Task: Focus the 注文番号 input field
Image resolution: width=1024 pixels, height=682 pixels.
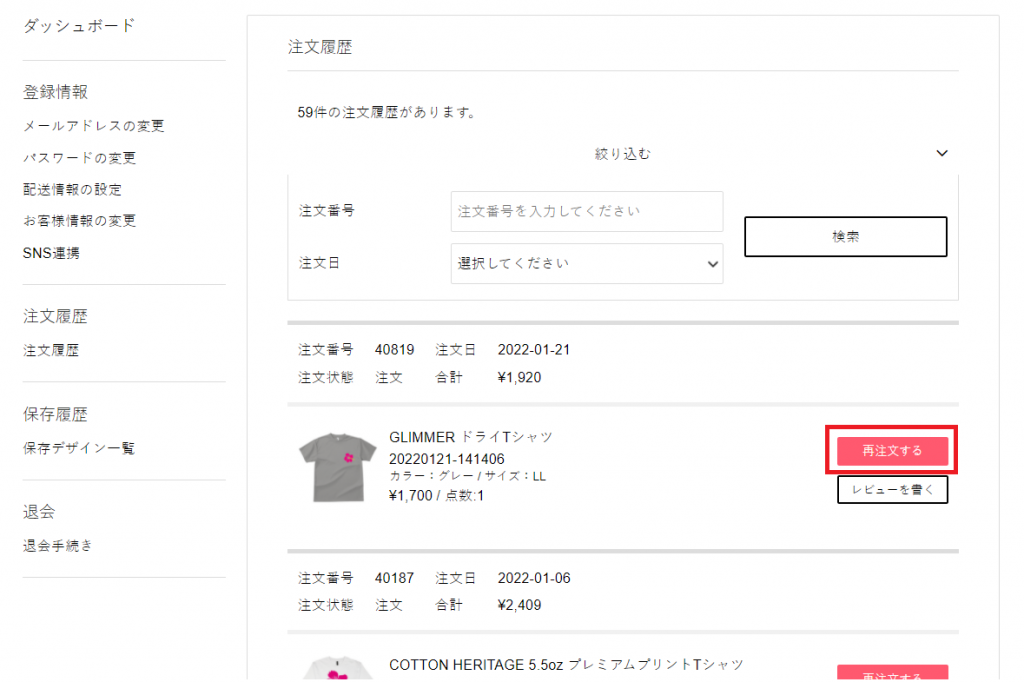Action: 586,211
